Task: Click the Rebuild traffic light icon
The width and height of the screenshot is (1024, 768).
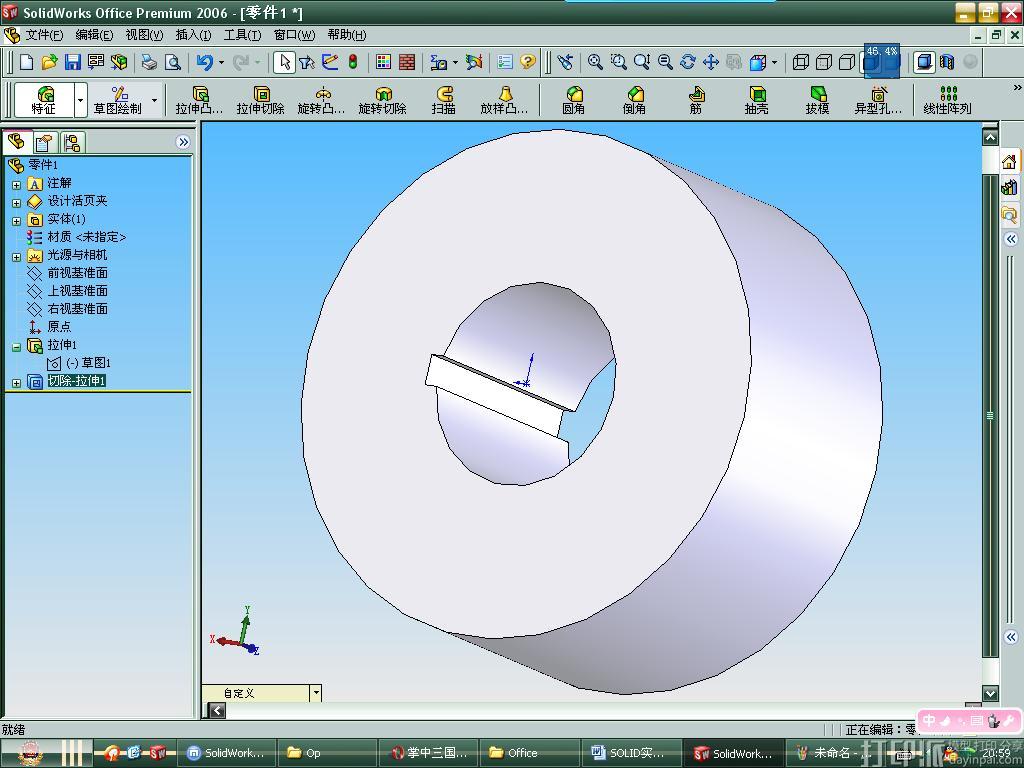Action: click(352, 62)
